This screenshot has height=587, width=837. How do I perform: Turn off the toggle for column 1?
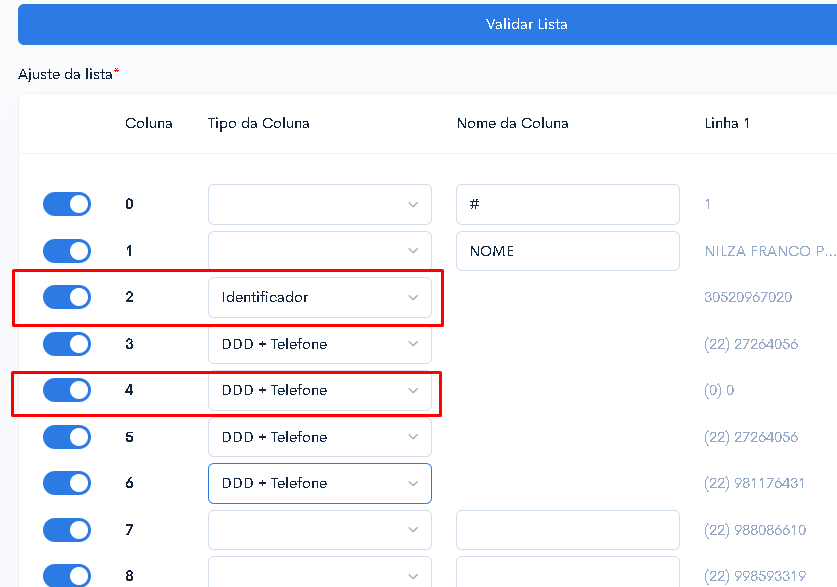click(x=67, y=251)
